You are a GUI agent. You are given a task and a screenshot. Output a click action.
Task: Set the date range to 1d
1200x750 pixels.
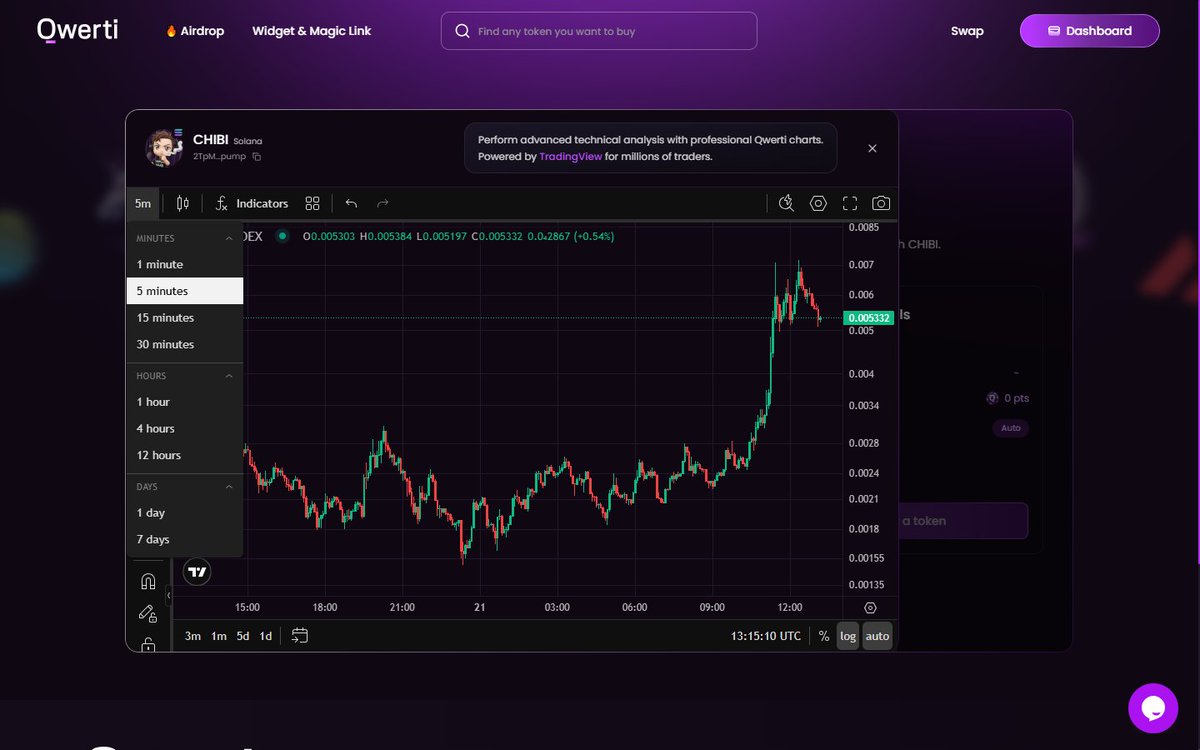266,636
